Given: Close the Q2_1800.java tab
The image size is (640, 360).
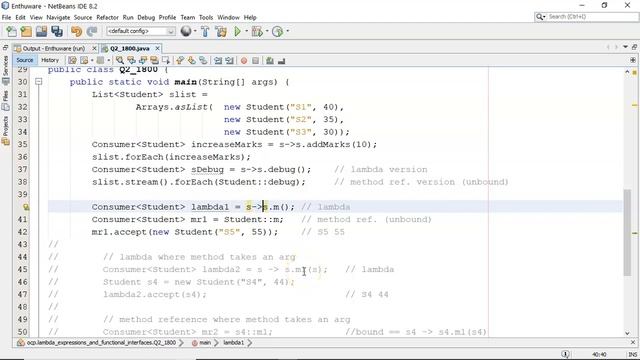Looking at the screenshot, I should tap(158, 48).
